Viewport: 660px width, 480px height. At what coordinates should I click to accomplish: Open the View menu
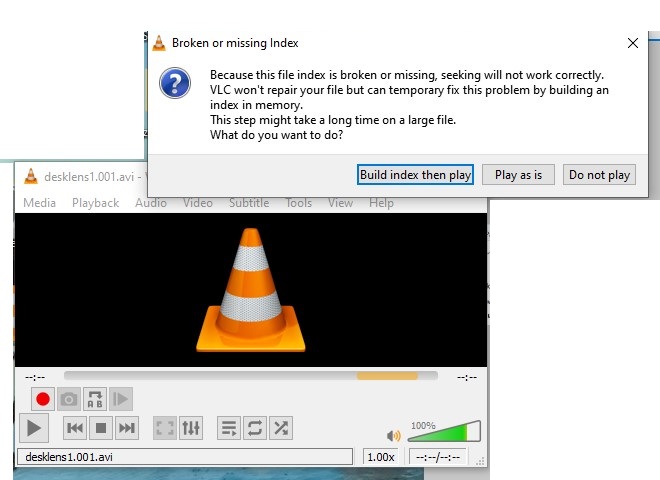click(x=340, y=203)
